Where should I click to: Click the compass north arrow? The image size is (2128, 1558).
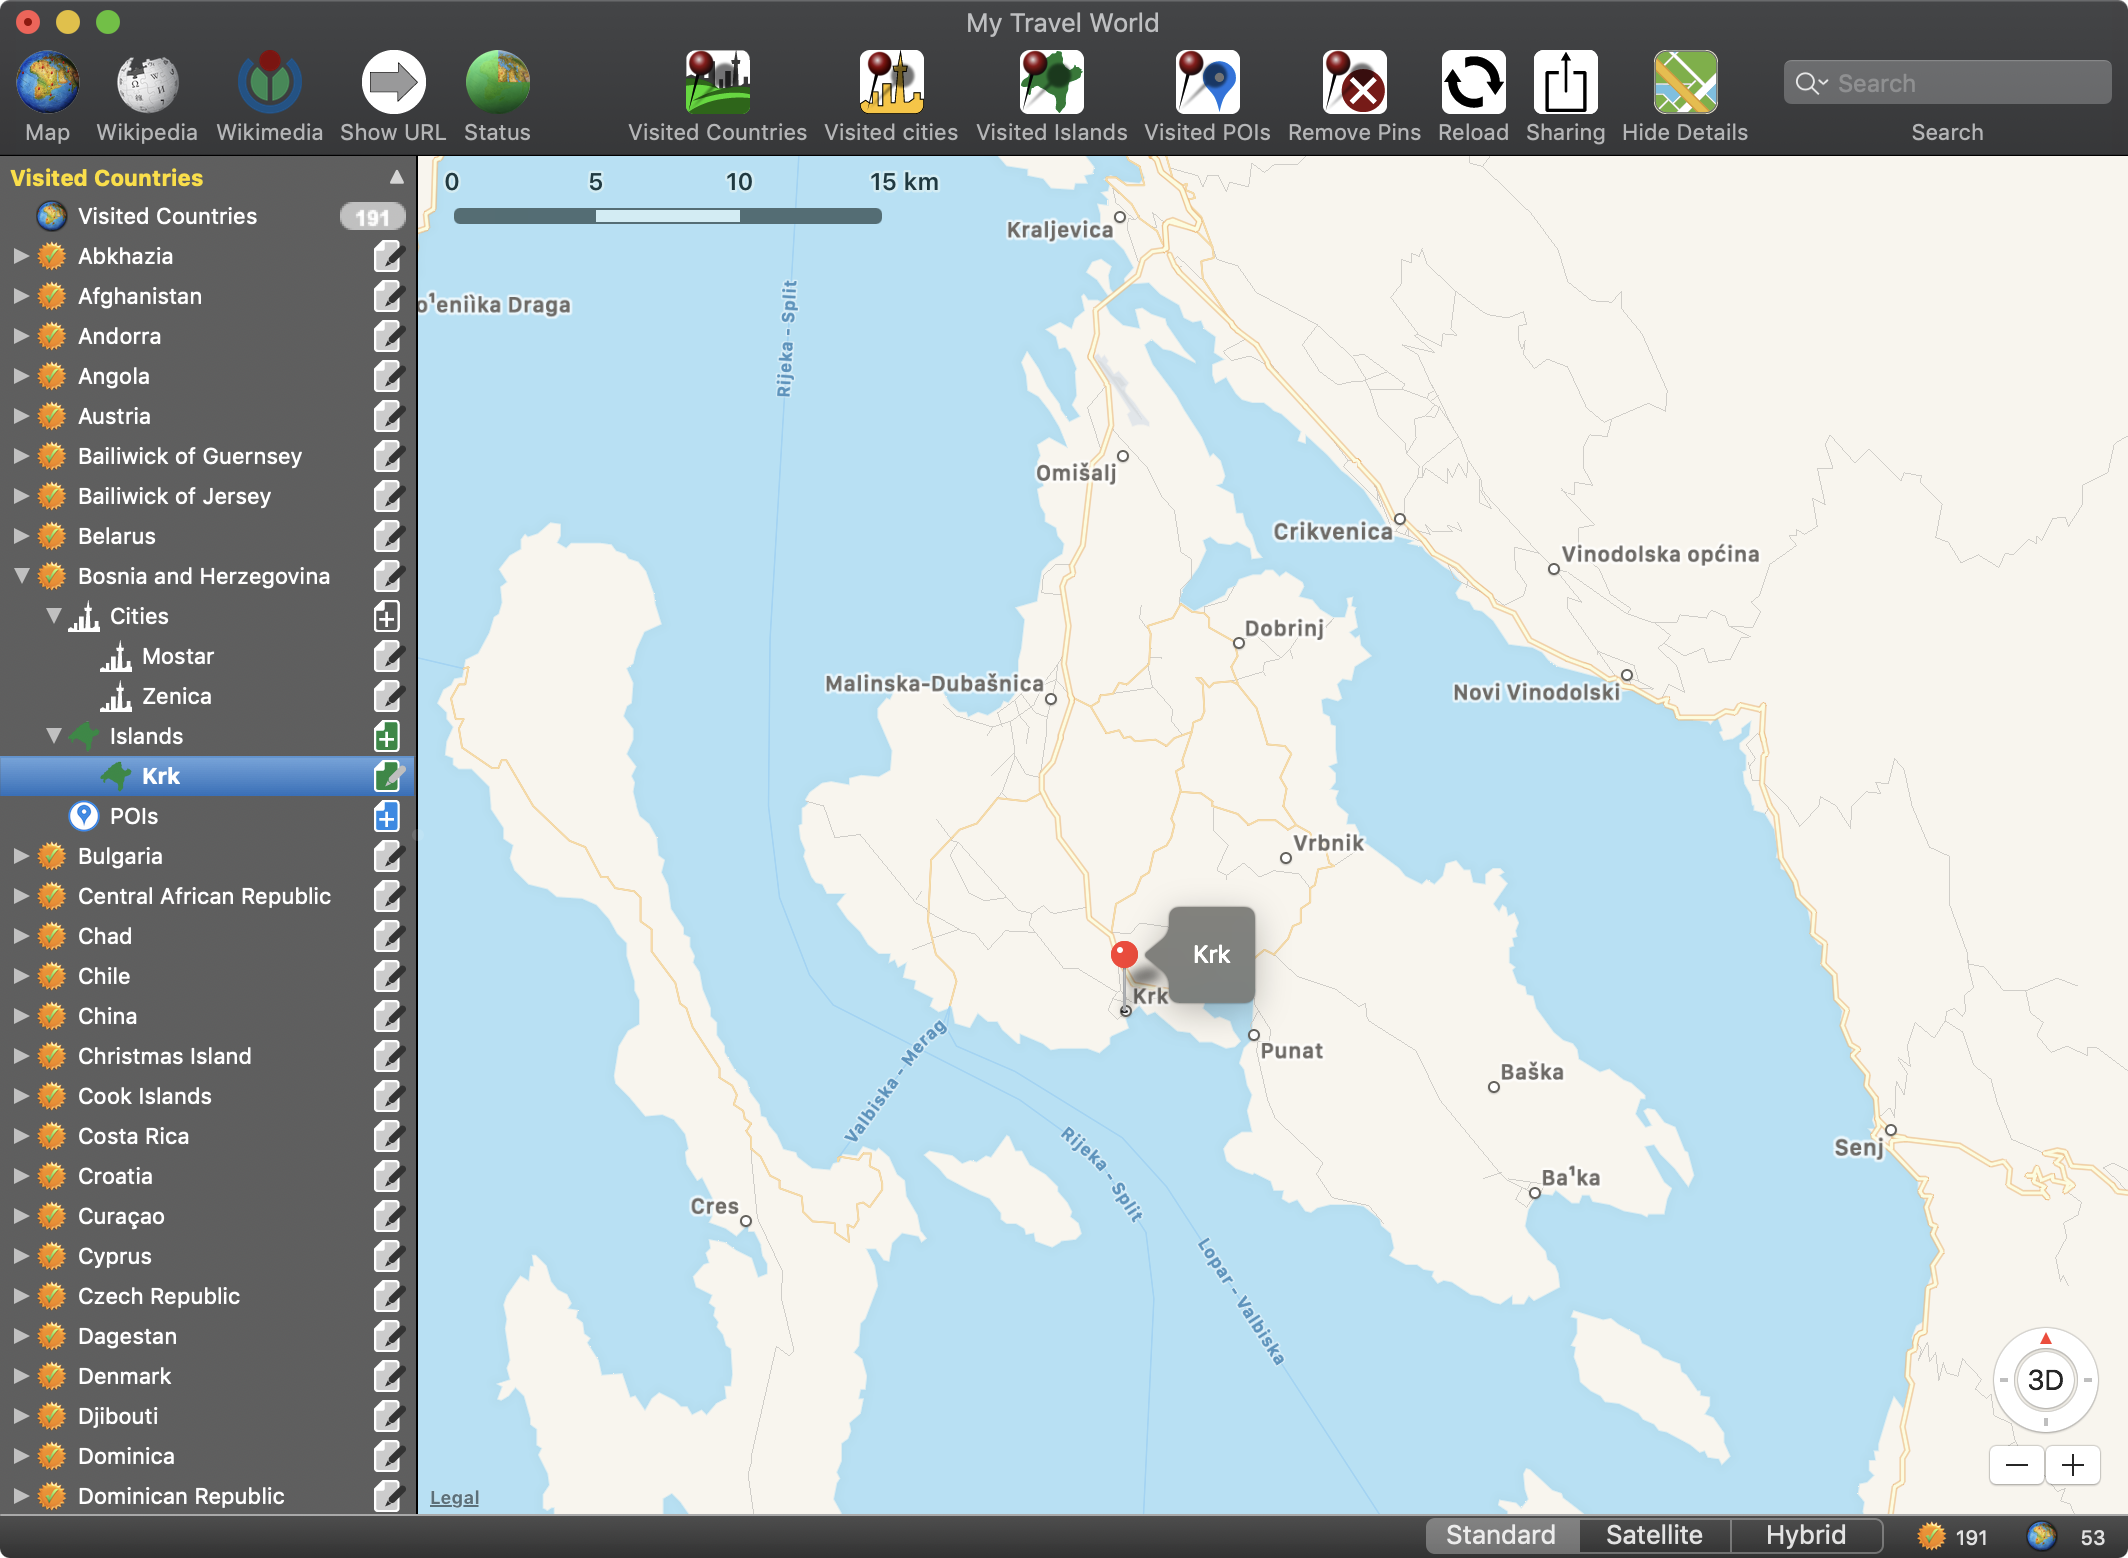(x=2045, y=1338)
